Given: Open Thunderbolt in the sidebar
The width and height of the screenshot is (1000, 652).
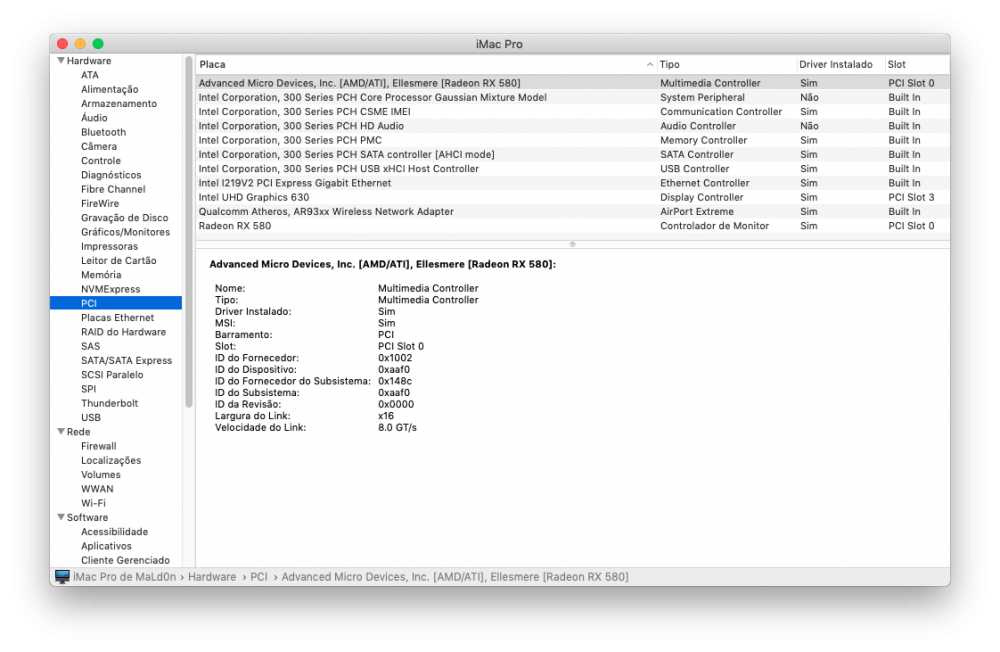Looking at the screenshot, I should pyautogui.click(x=109, y=403).
